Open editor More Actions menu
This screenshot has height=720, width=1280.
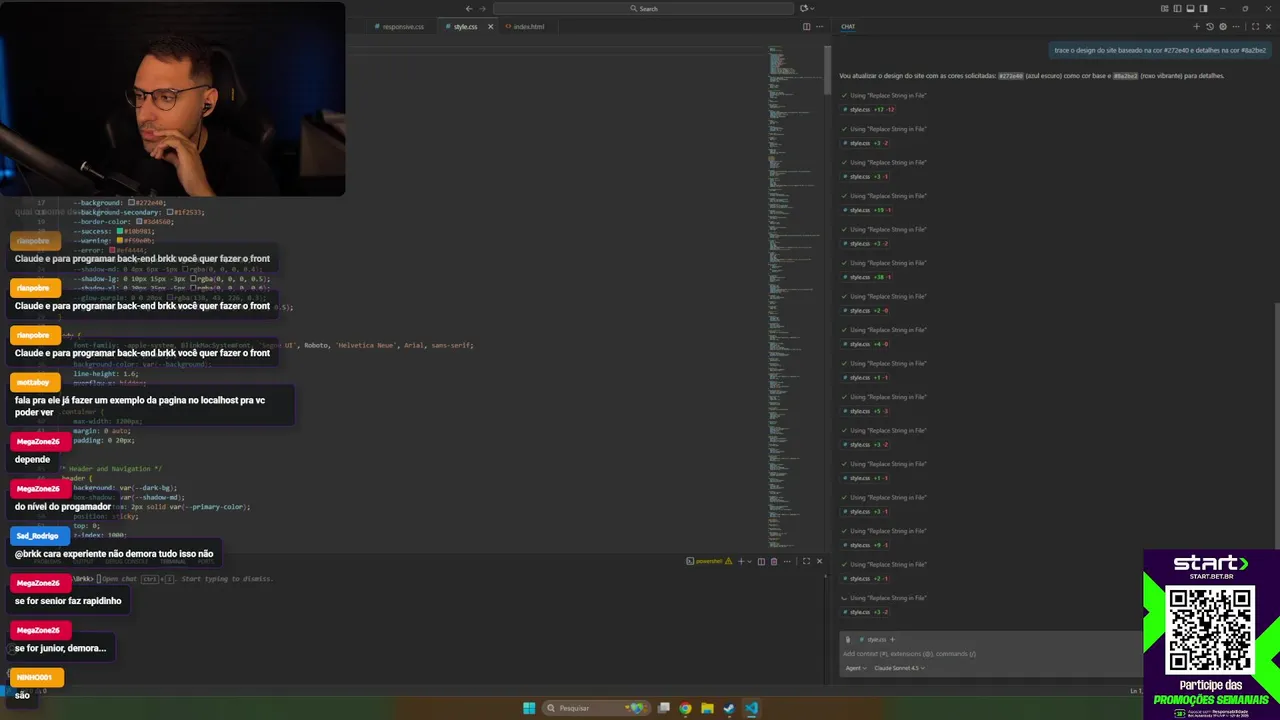tap(820, 27)
